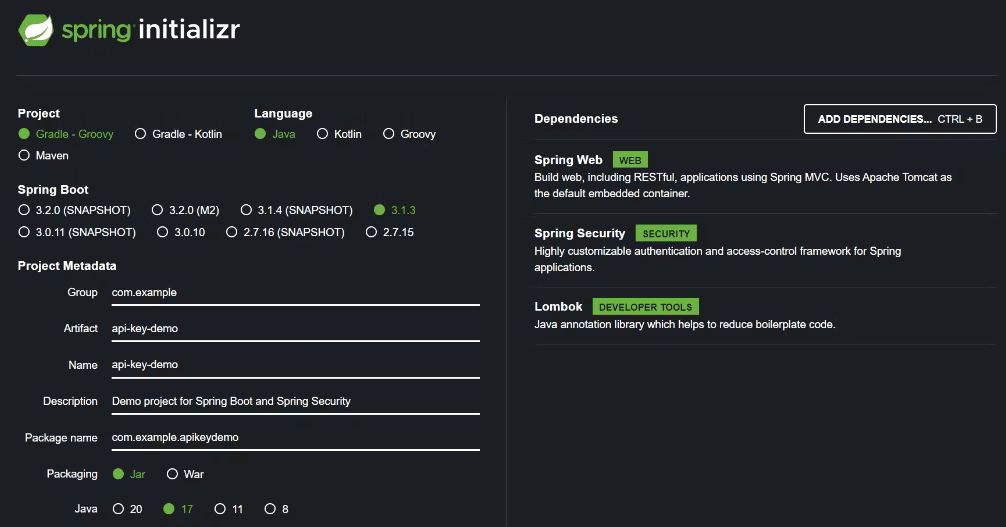The height and width of the screenshot is (527, 1006).
Task: Click the Project Metadata heading
Action: click(x=67, y=266)
